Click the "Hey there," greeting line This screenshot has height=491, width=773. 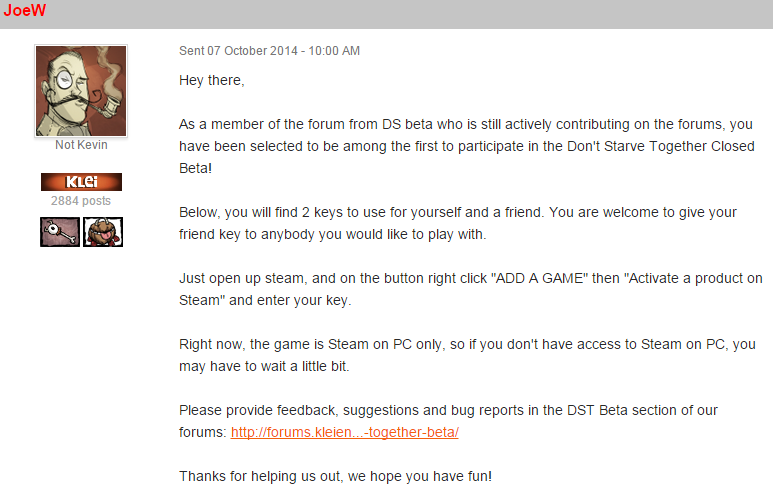click(211, 80)
